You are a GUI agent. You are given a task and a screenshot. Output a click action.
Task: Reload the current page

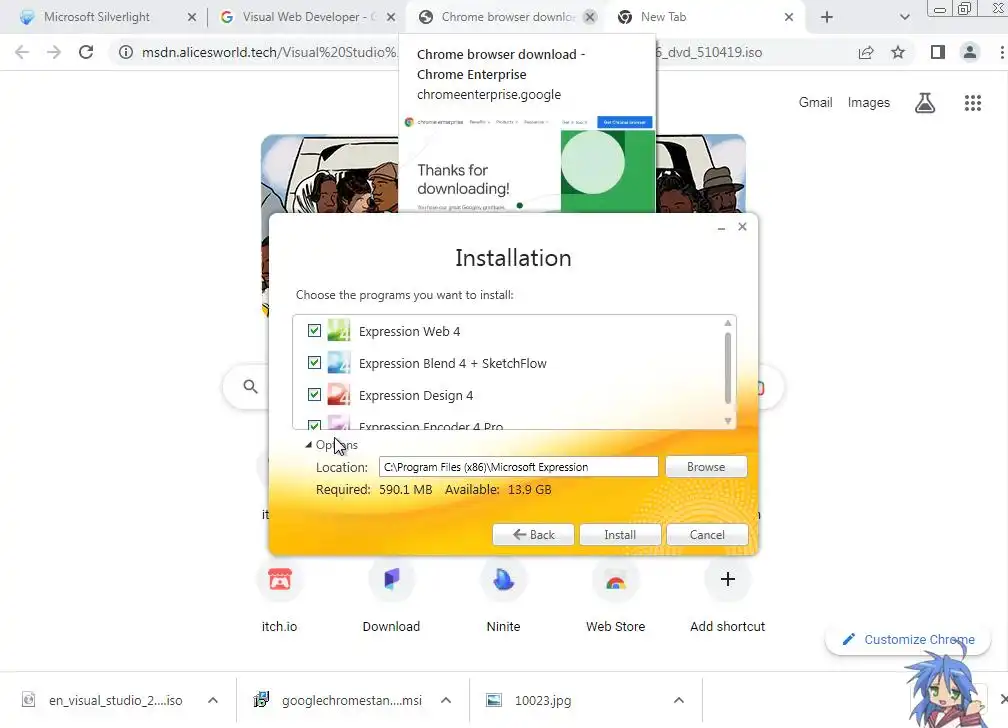pos(86,52)
